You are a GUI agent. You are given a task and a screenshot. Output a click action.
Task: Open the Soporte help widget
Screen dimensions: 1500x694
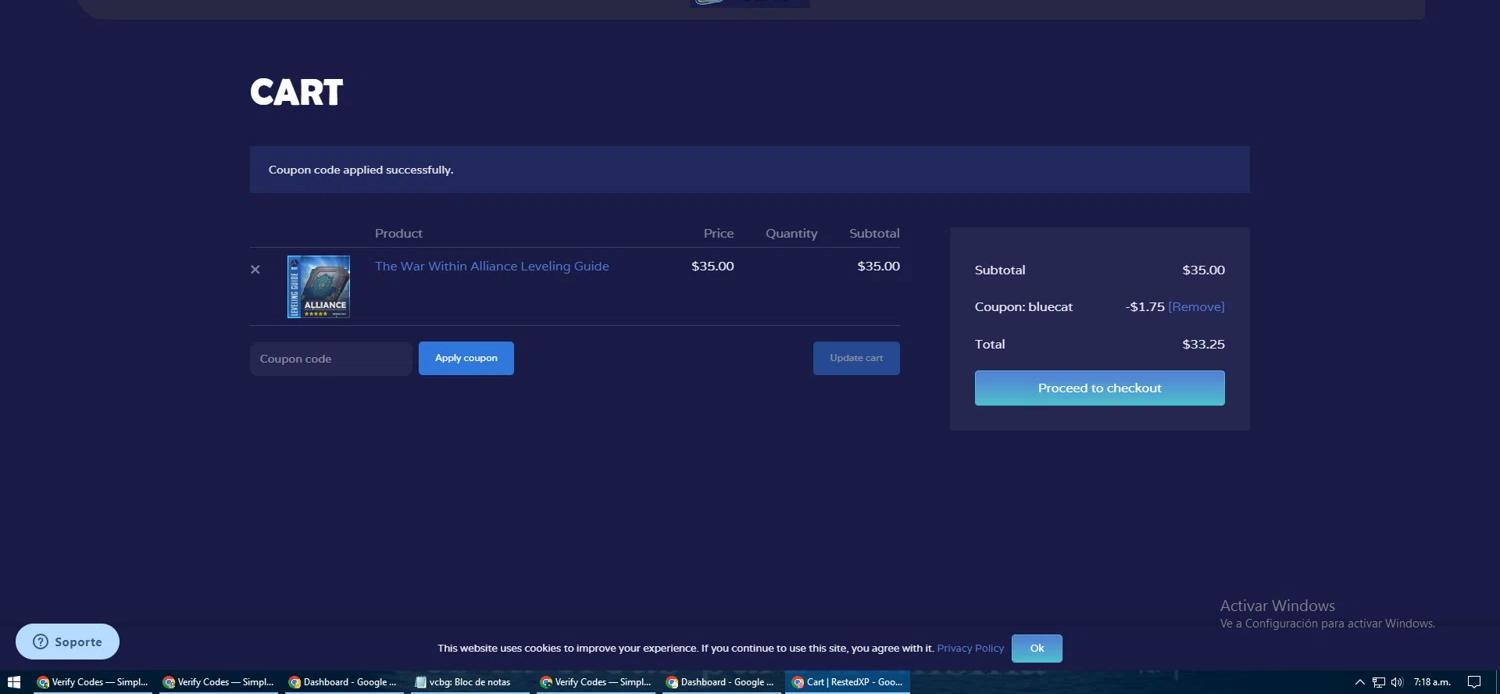pos(68,642)
